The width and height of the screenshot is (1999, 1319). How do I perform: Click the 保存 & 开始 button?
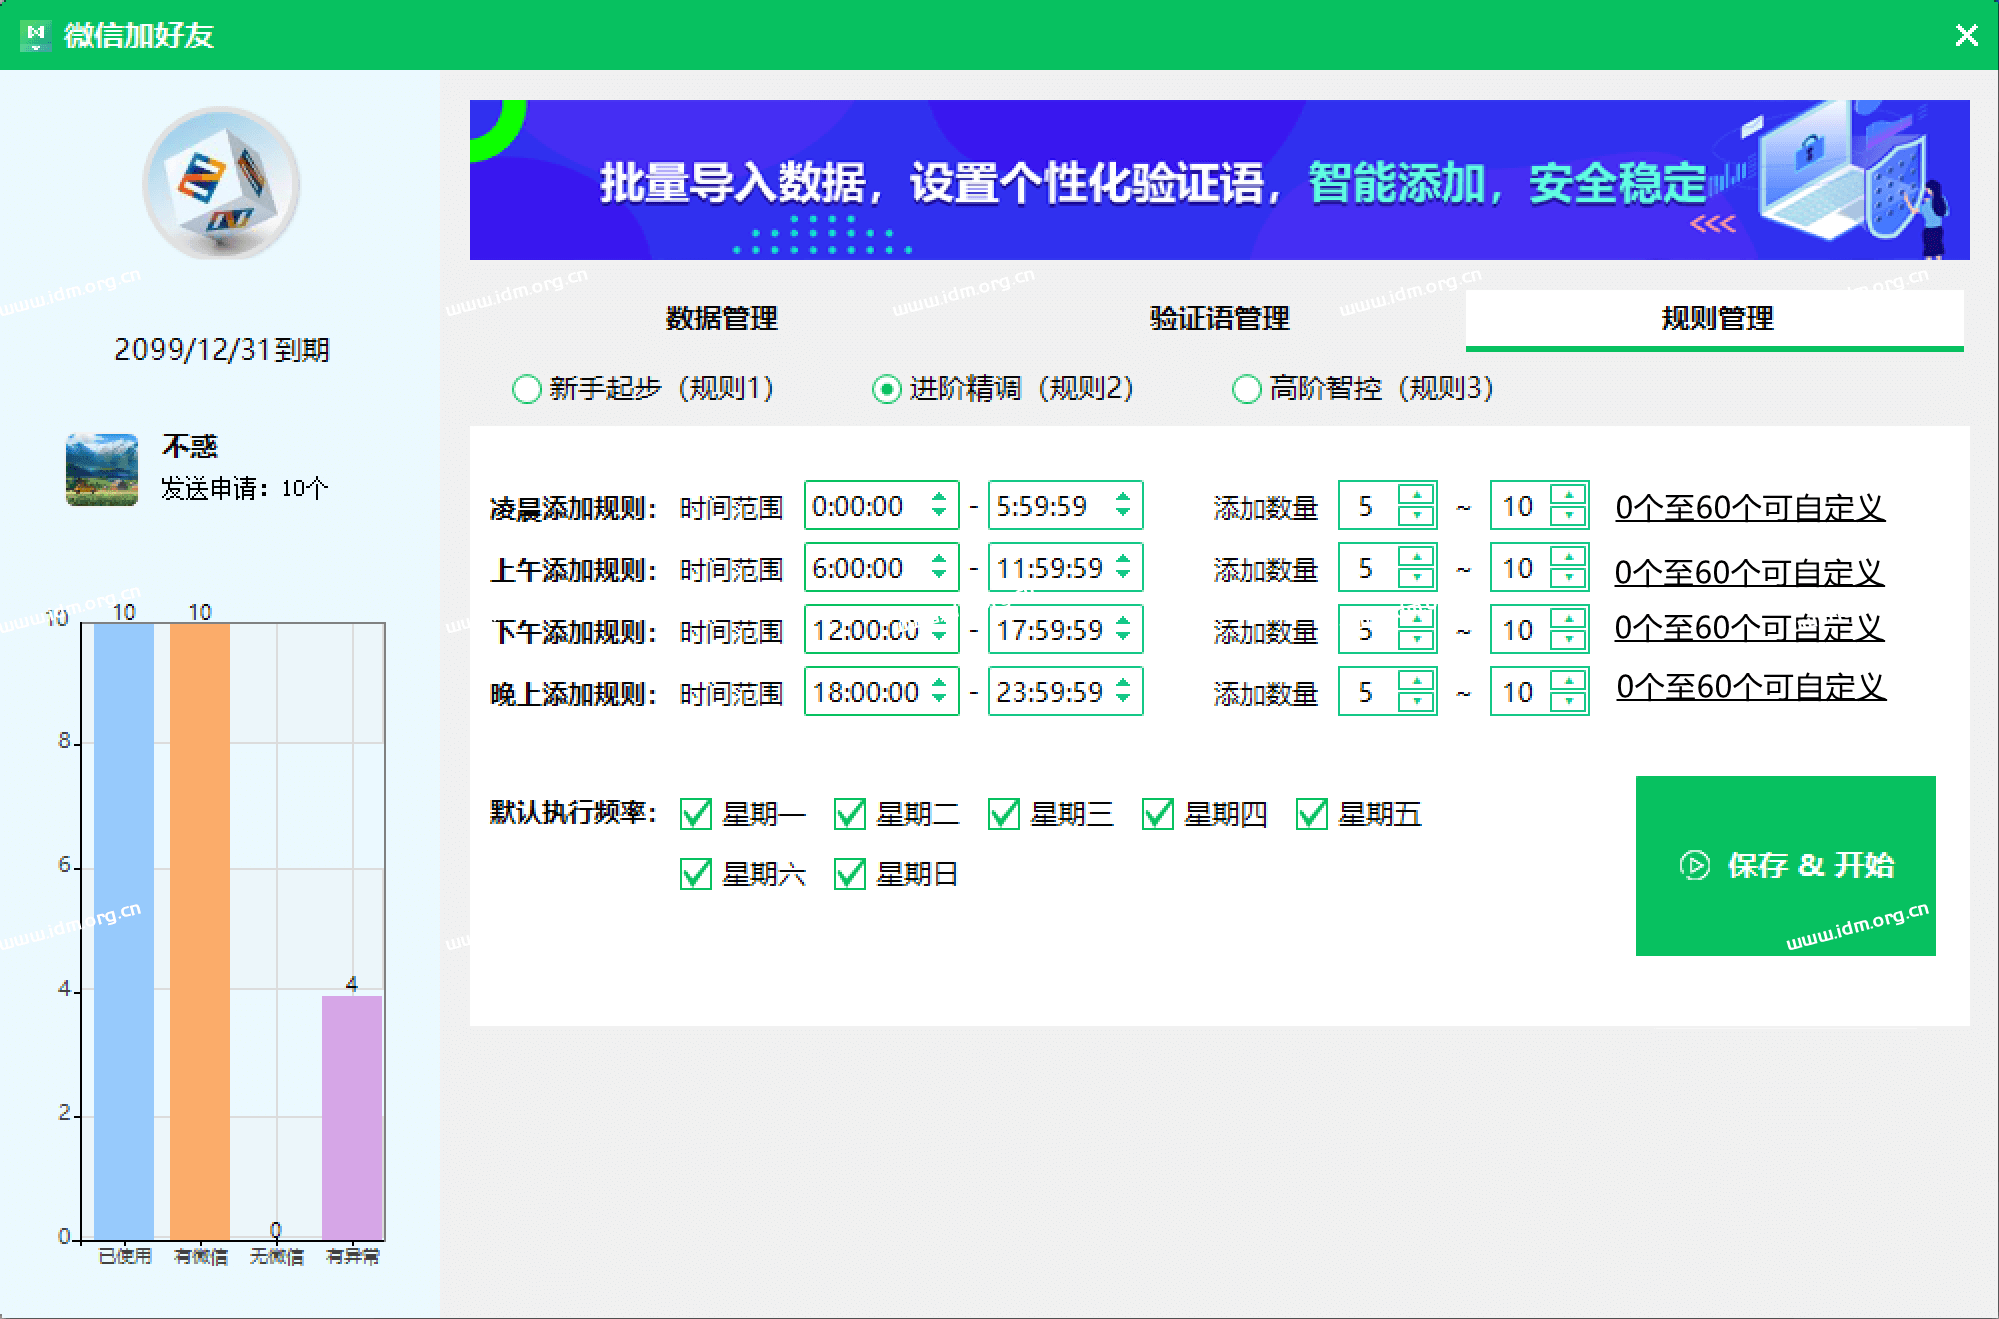coord(1785,865)
